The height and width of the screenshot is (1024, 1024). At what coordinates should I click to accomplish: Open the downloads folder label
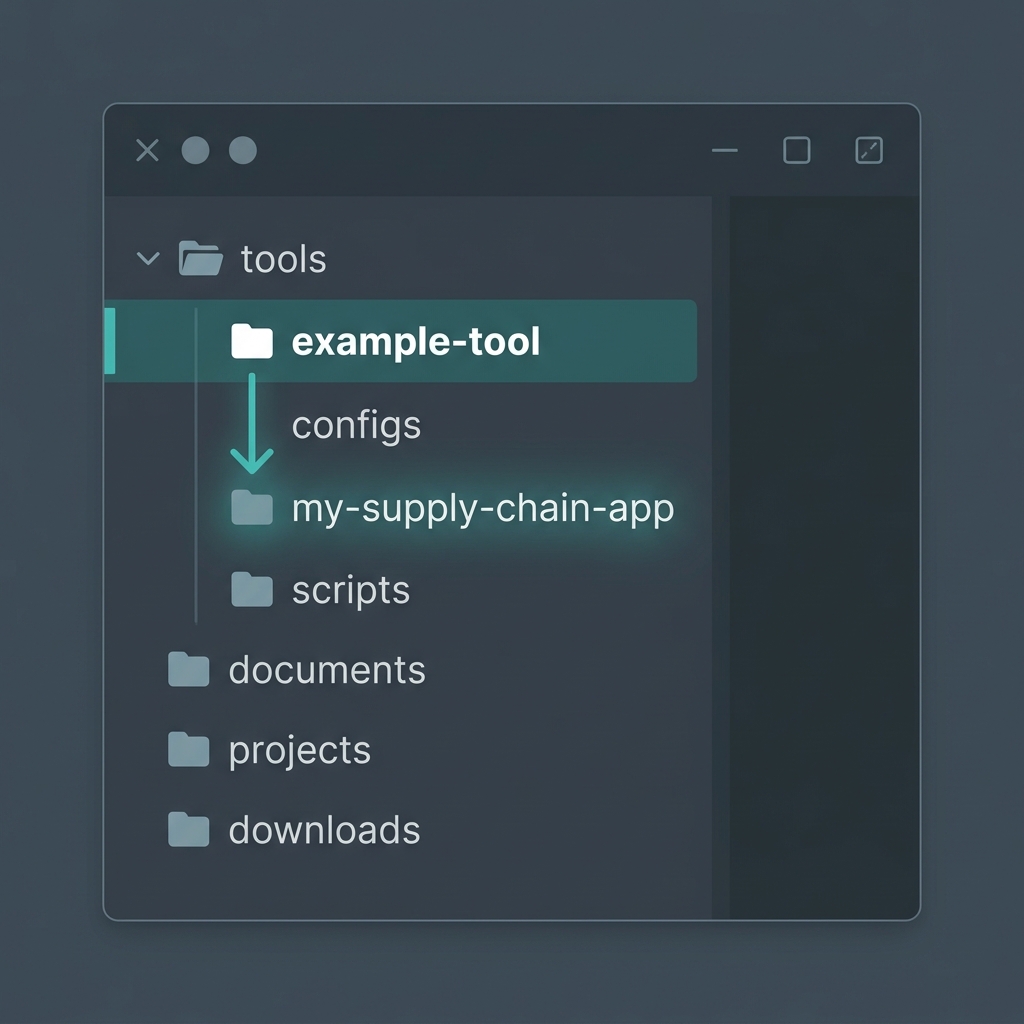click(x=325, y=830)
